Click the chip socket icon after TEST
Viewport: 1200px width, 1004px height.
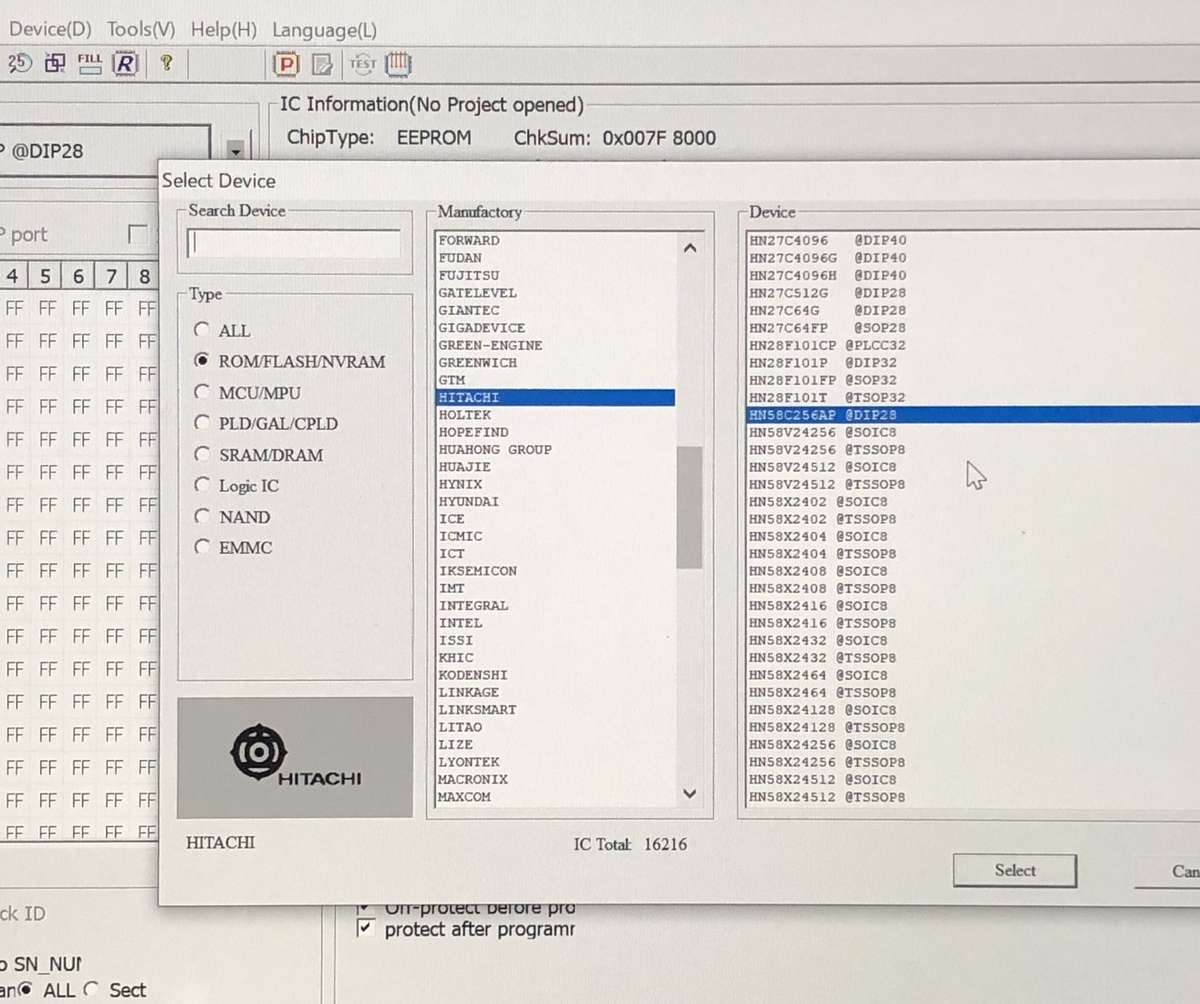pyautogui.click(x=399, y=64)
